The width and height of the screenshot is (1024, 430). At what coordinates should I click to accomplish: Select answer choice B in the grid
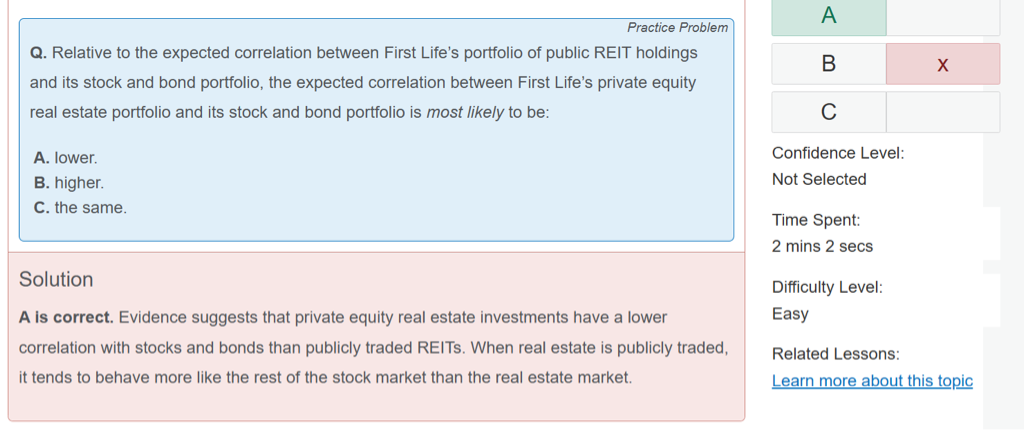(828, 64)
